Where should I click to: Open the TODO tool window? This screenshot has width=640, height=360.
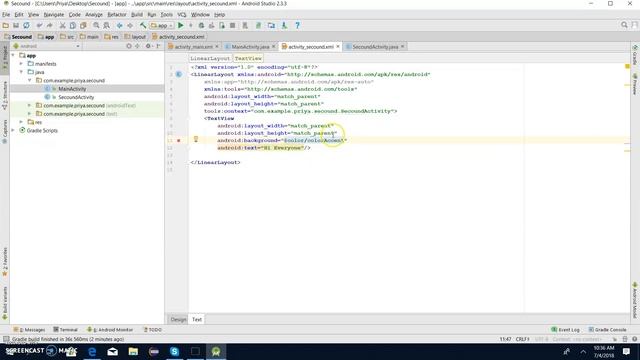pyautogui.click(x=152, y=329)
